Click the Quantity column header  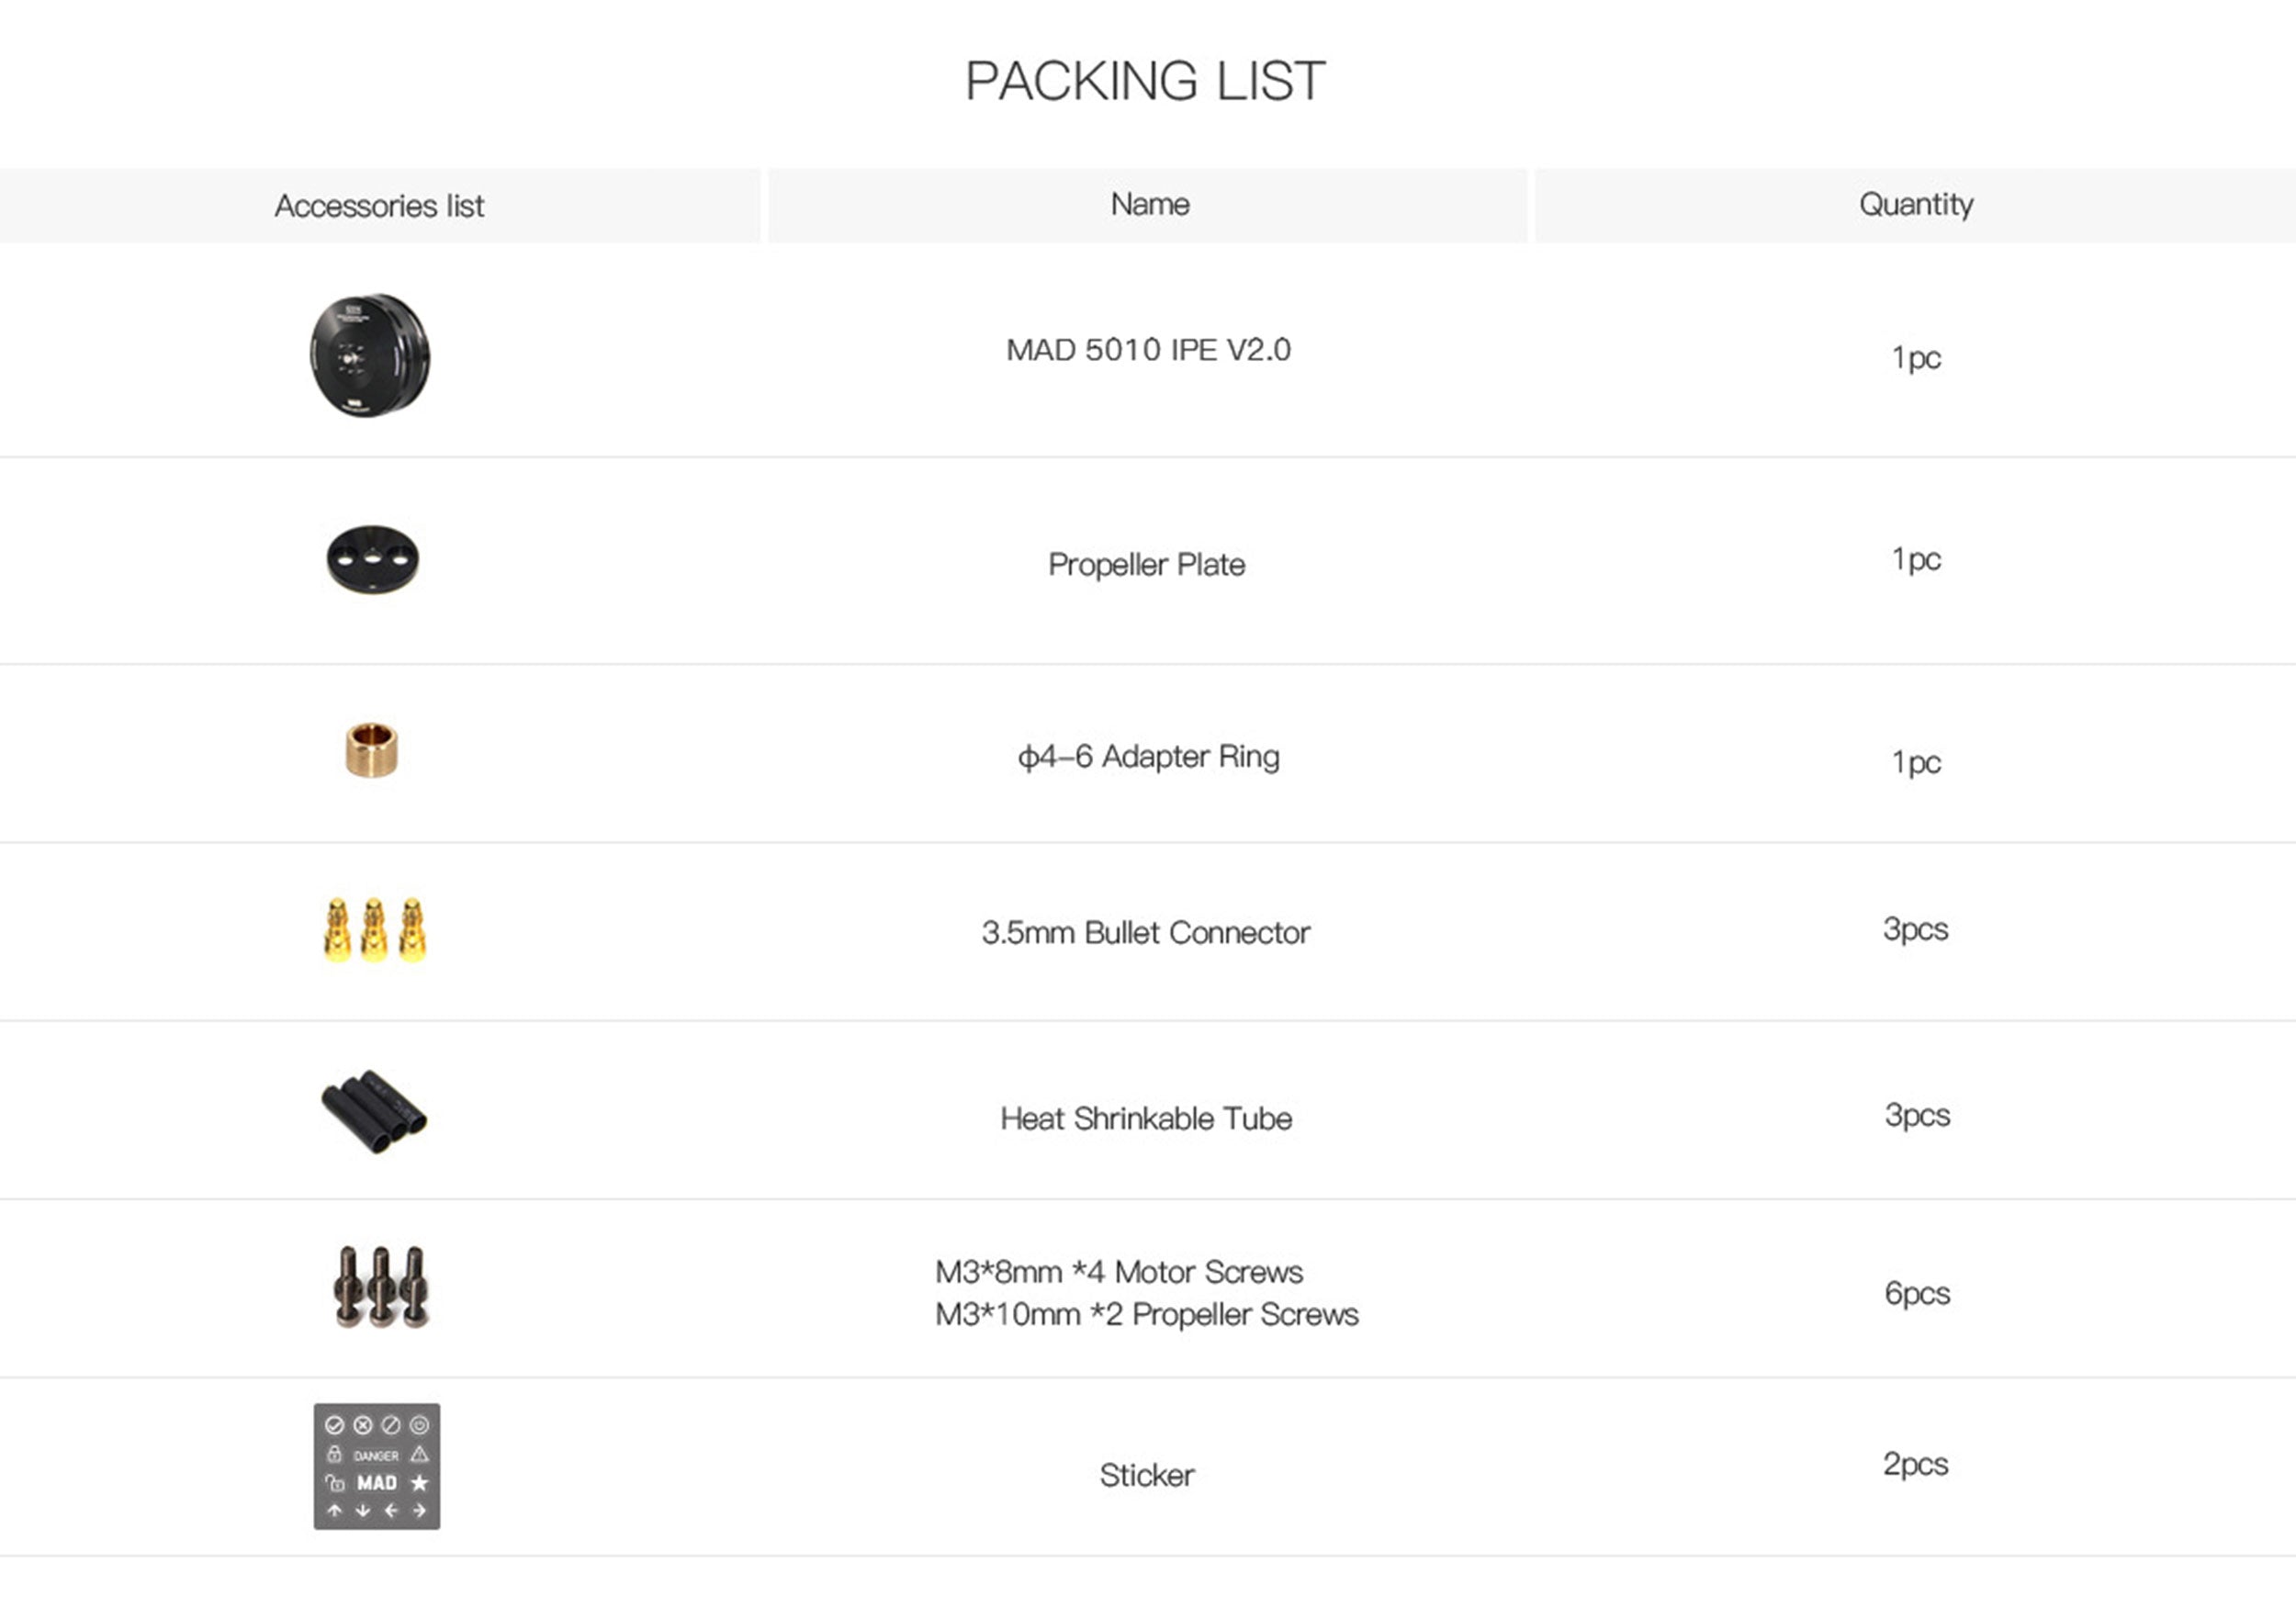[1916, 205]
